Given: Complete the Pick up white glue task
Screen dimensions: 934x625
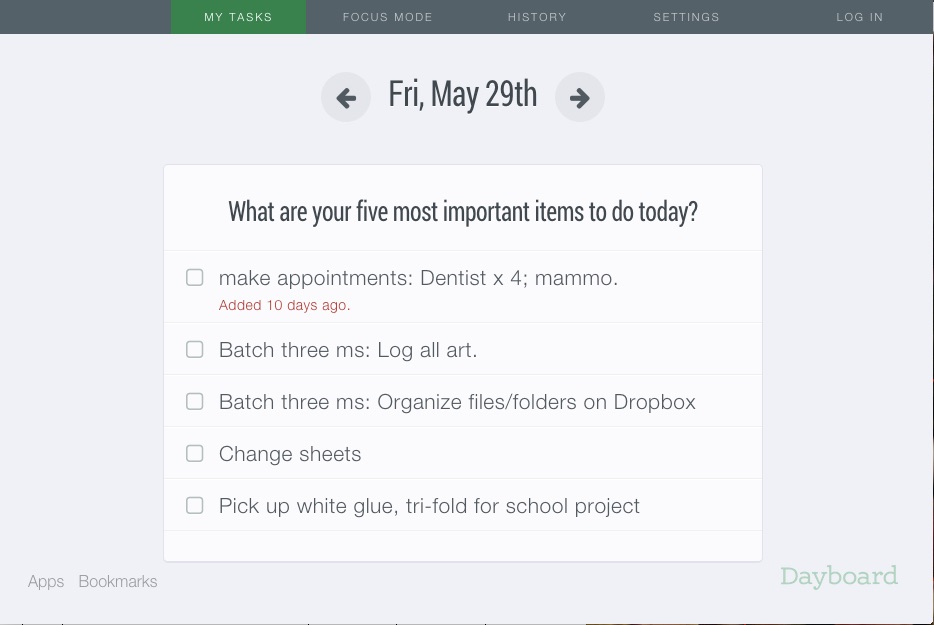Looking at the screenshot, I should pyautogui.click(x=195, y=505).
